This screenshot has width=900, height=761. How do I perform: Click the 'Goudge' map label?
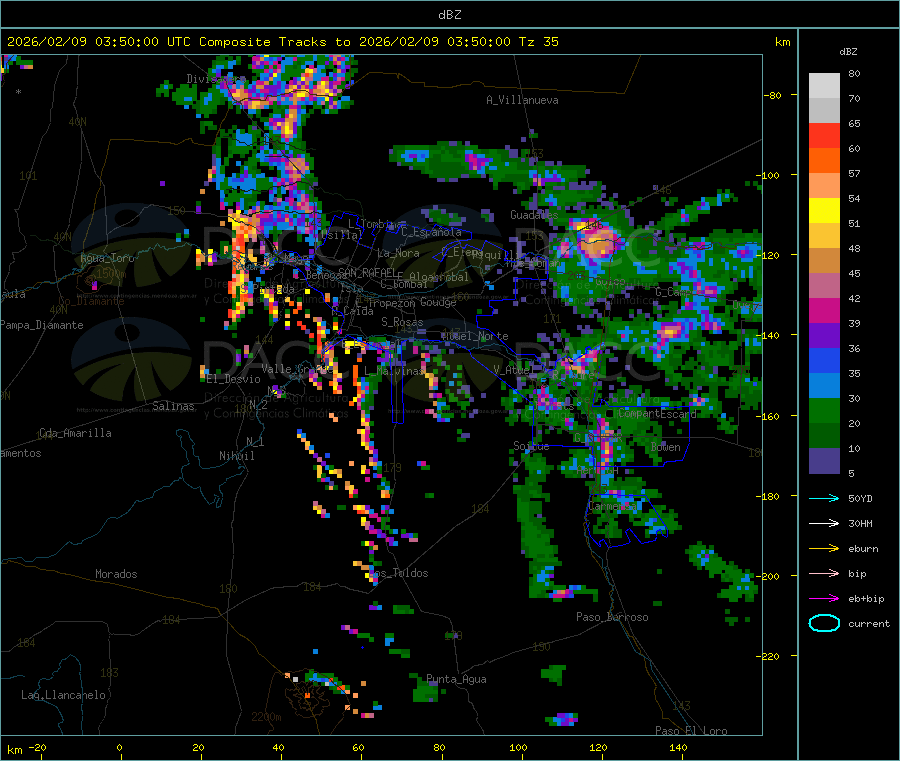[x=438, y=302]
